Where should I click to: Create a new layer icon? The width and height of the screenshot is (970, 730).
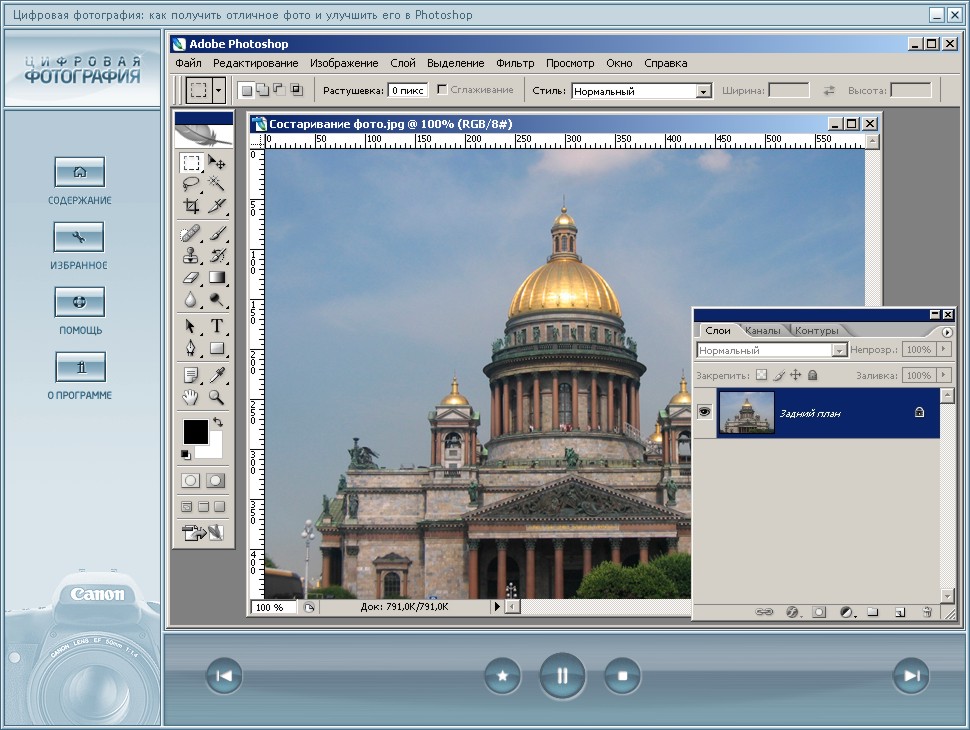[x=900, y=612]
